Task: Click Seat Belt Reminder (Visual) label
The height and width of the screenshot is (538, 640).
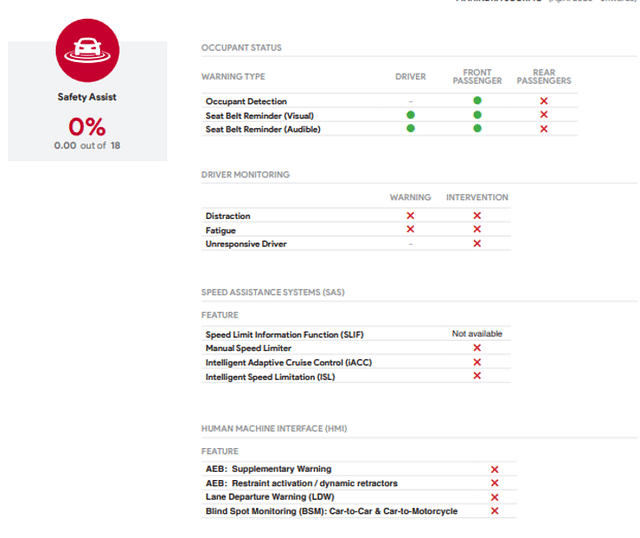Action: pos(260,116)
